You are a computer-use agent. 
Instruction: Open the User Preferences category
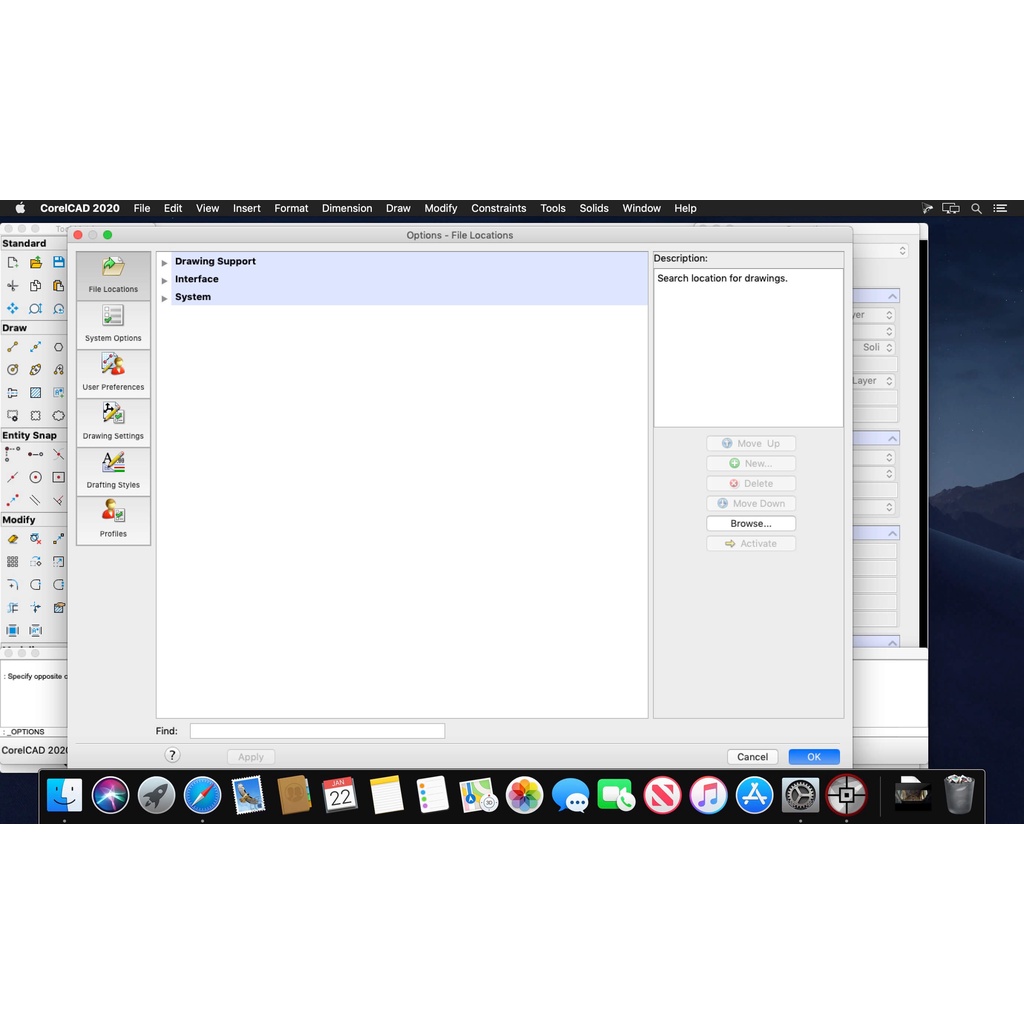pyautogui.click(x=113, y=373)
